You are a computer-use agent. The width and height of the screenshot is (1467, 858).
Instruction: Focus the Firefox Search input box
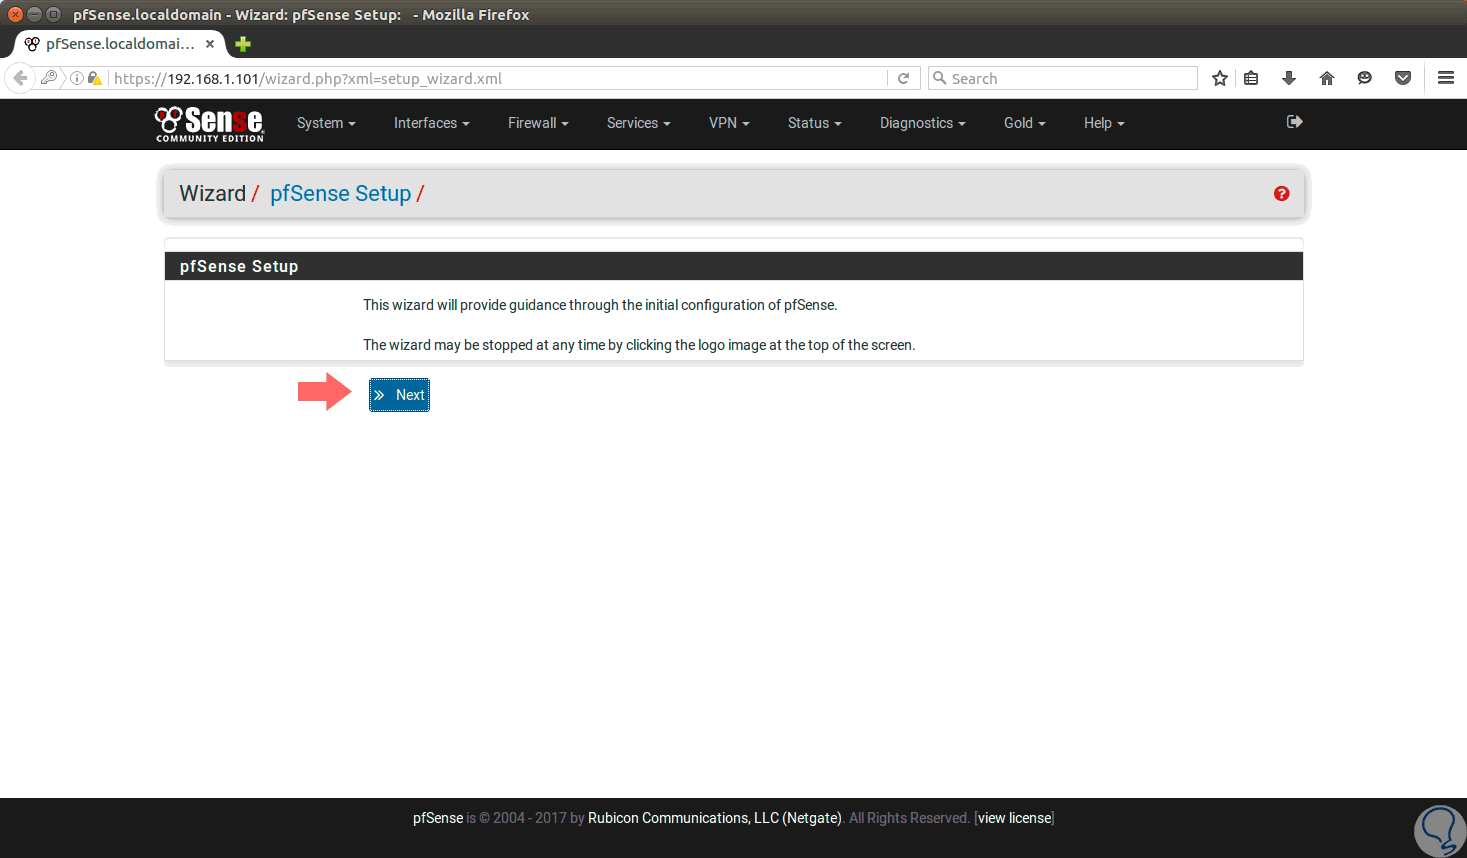pos(1063,78)
